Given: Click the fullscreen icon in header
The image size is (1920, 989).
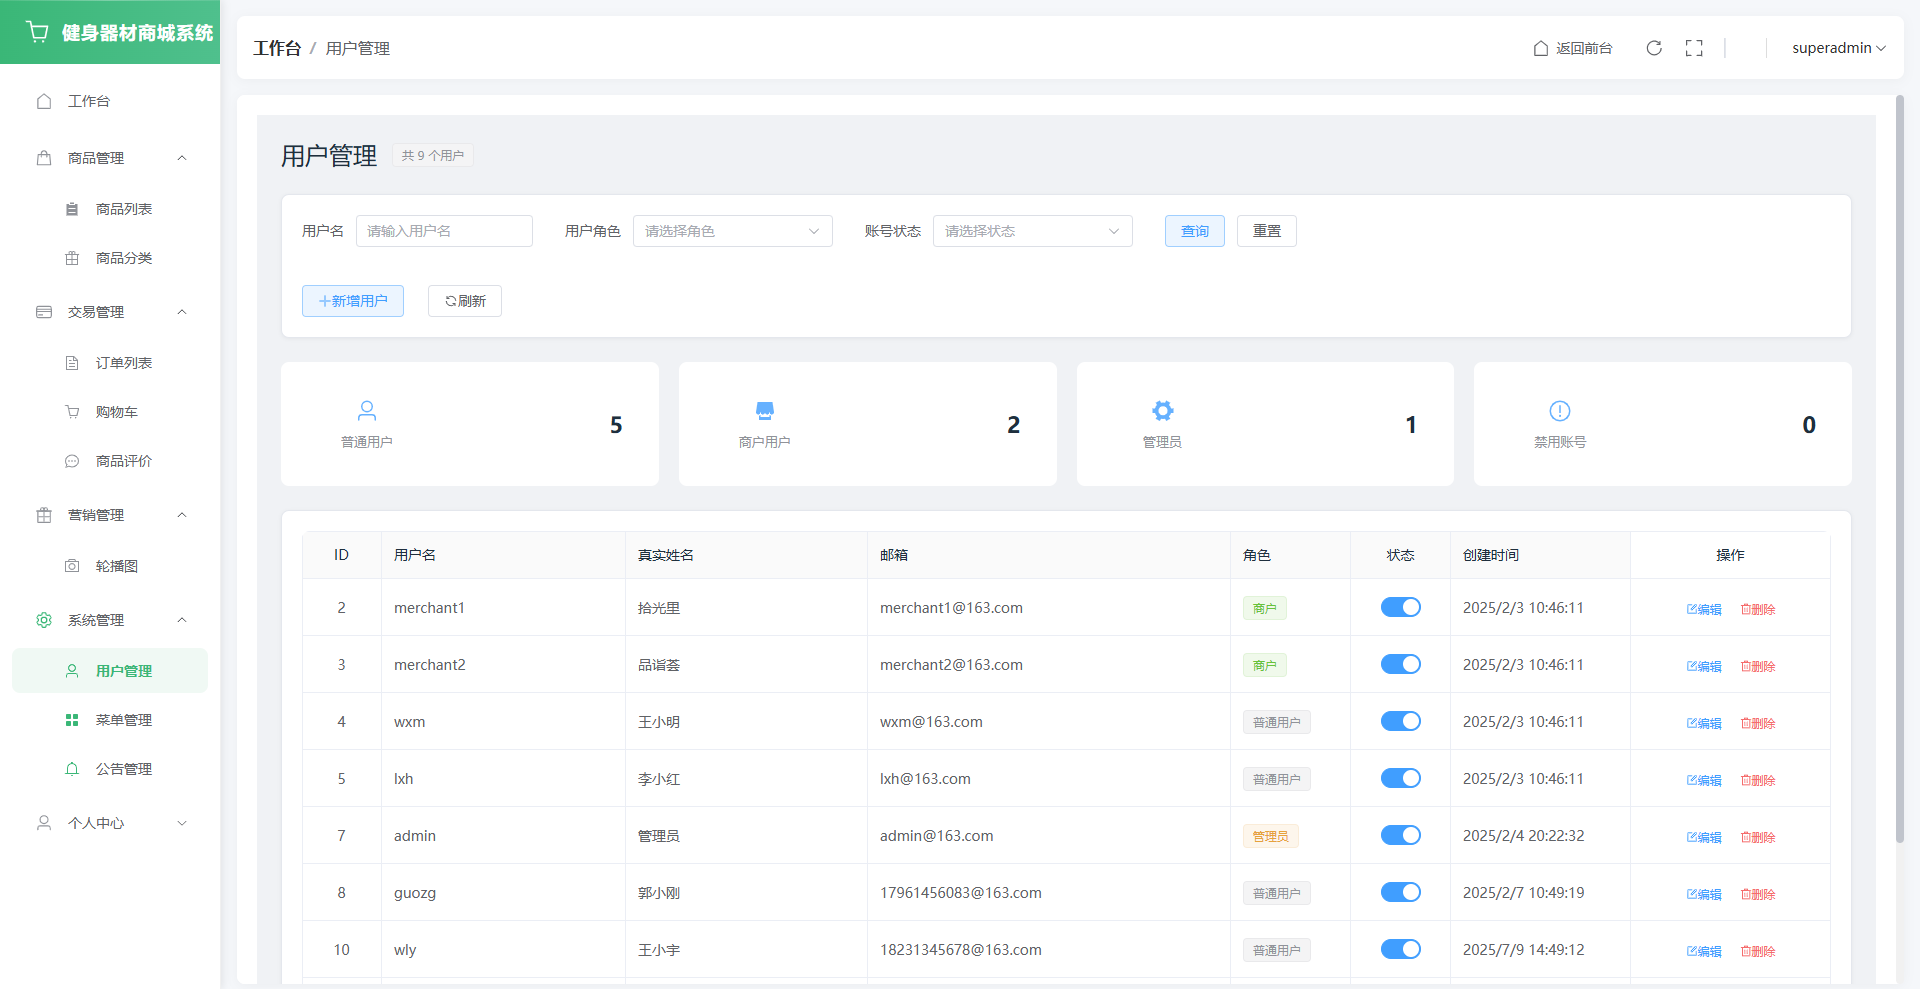Looking at the screenshot, I should pos(1694,48).
